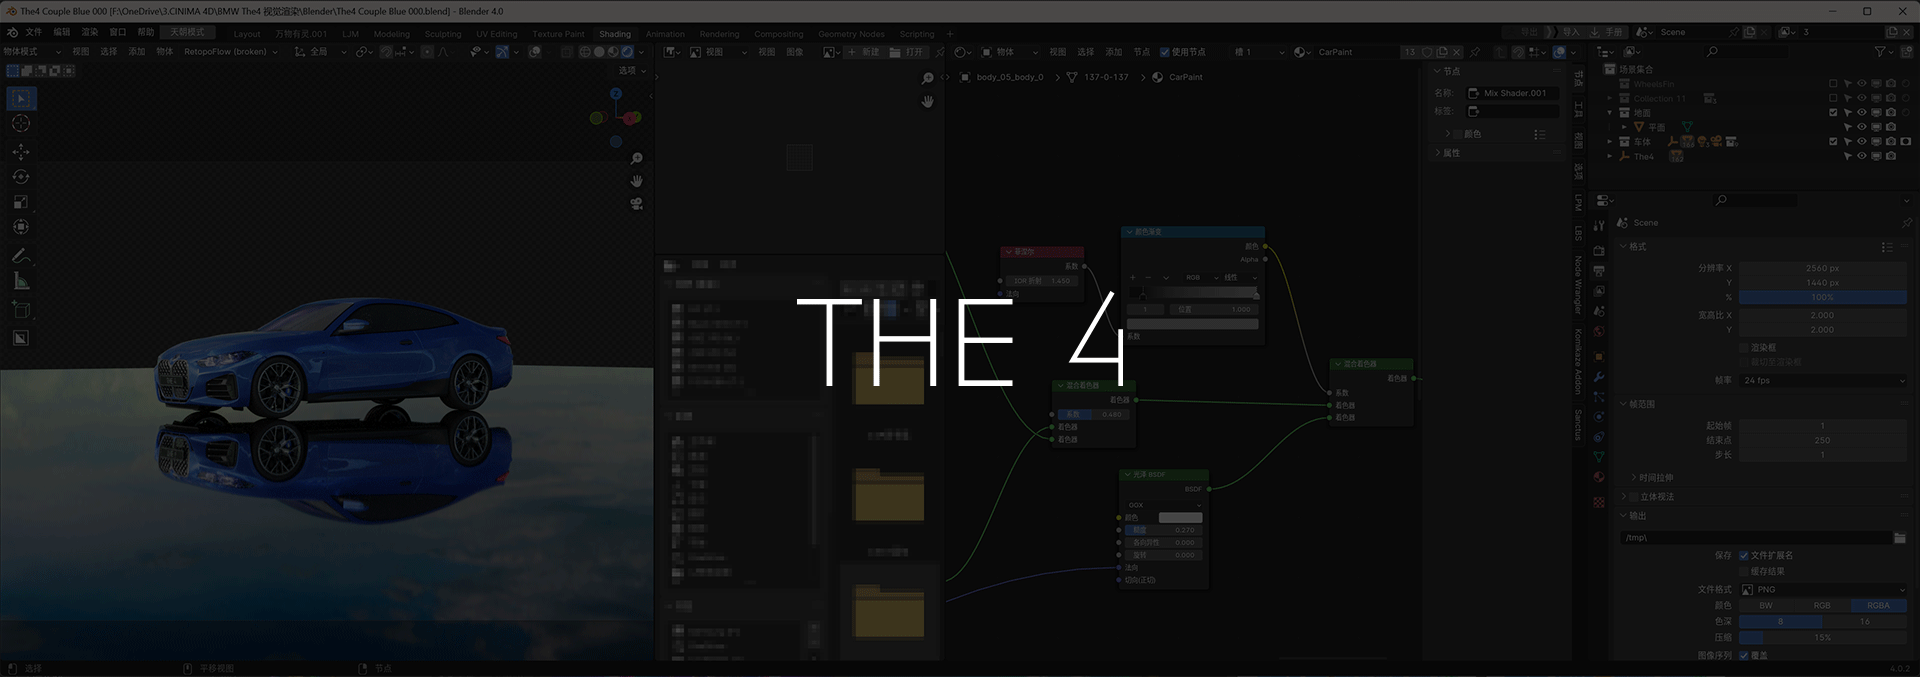The width and height of the screenshot is (1920, 677).
Task: Open the 渲染 menu
Action: [x=89, y=32]
